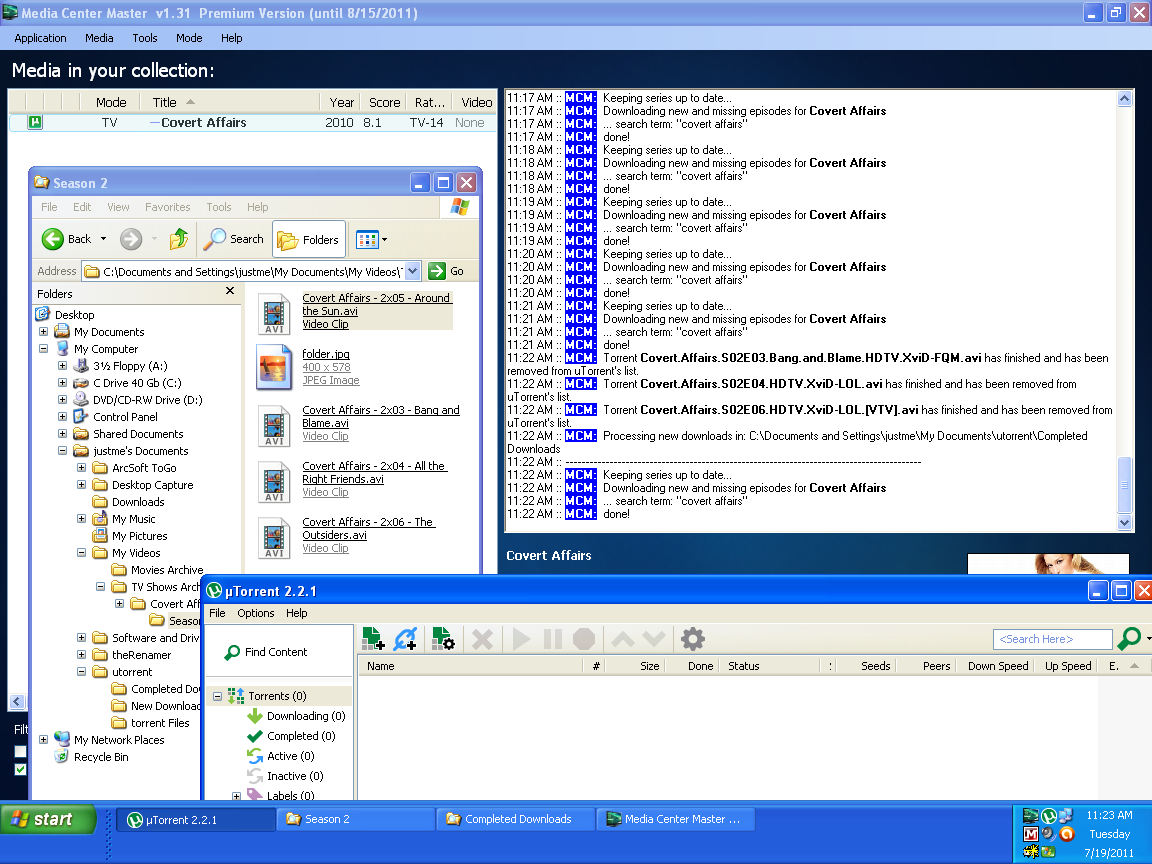The height and width of the screenshot is (864, 1152).
Task: Open the Media menu
Action: [99, 38]
